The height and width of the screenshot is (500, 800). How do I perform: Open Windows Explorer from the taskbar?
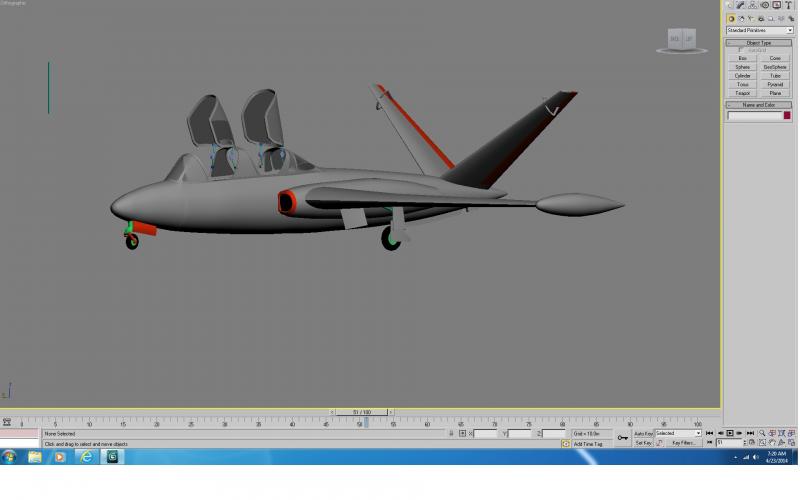(x=35, y=457)
